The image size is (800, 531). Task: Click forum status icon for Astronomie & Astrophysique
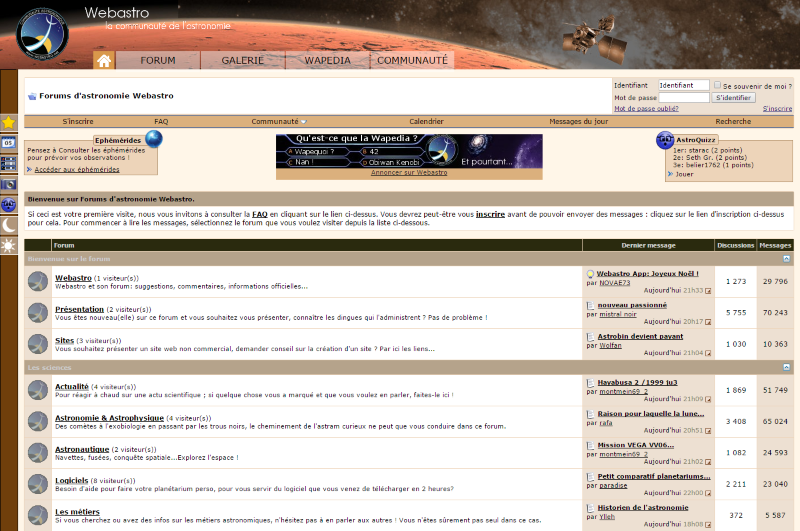pos(38,421)
